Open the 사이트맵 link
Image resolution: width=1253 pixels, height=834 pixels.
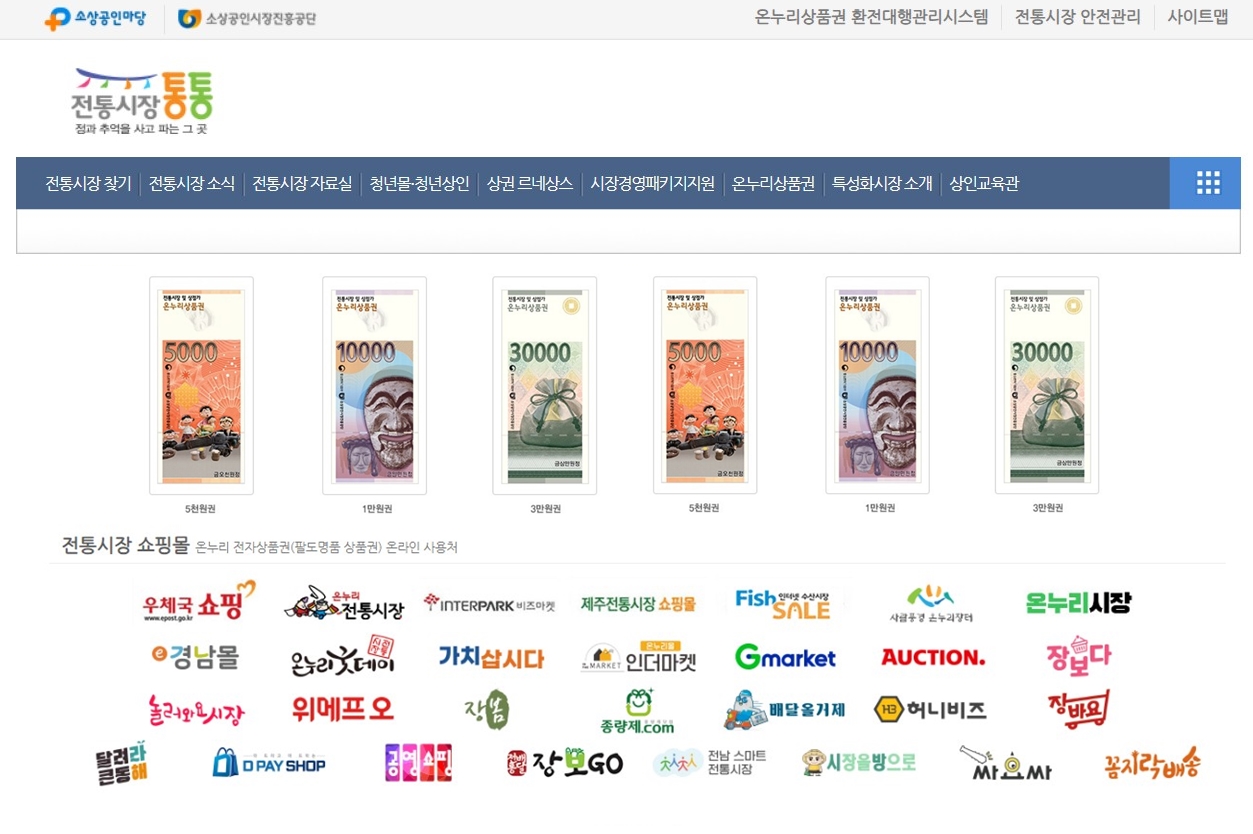coord(1198,17)
